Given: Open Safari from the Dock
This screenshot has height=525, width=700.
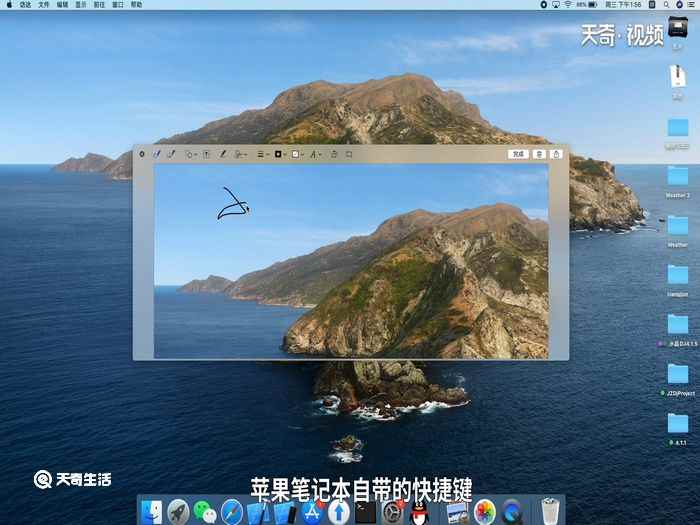Looking at the screenshot, I should point(232,512).
